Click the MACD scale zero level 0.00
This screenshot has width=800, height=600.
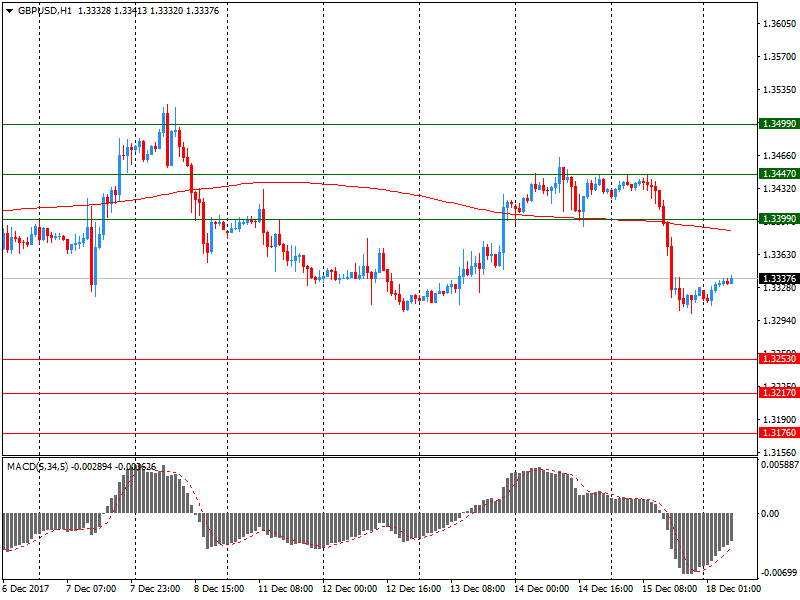pos(770,514)
